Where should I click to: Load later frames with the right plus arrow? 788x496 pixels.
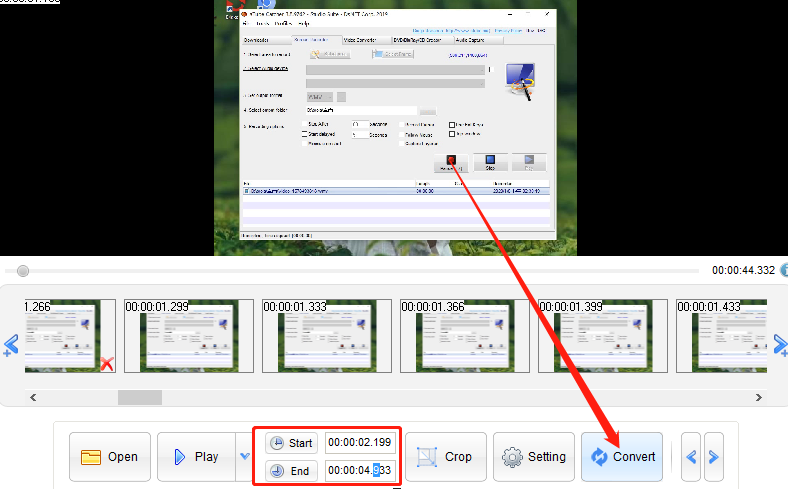(x=780, y=345)
